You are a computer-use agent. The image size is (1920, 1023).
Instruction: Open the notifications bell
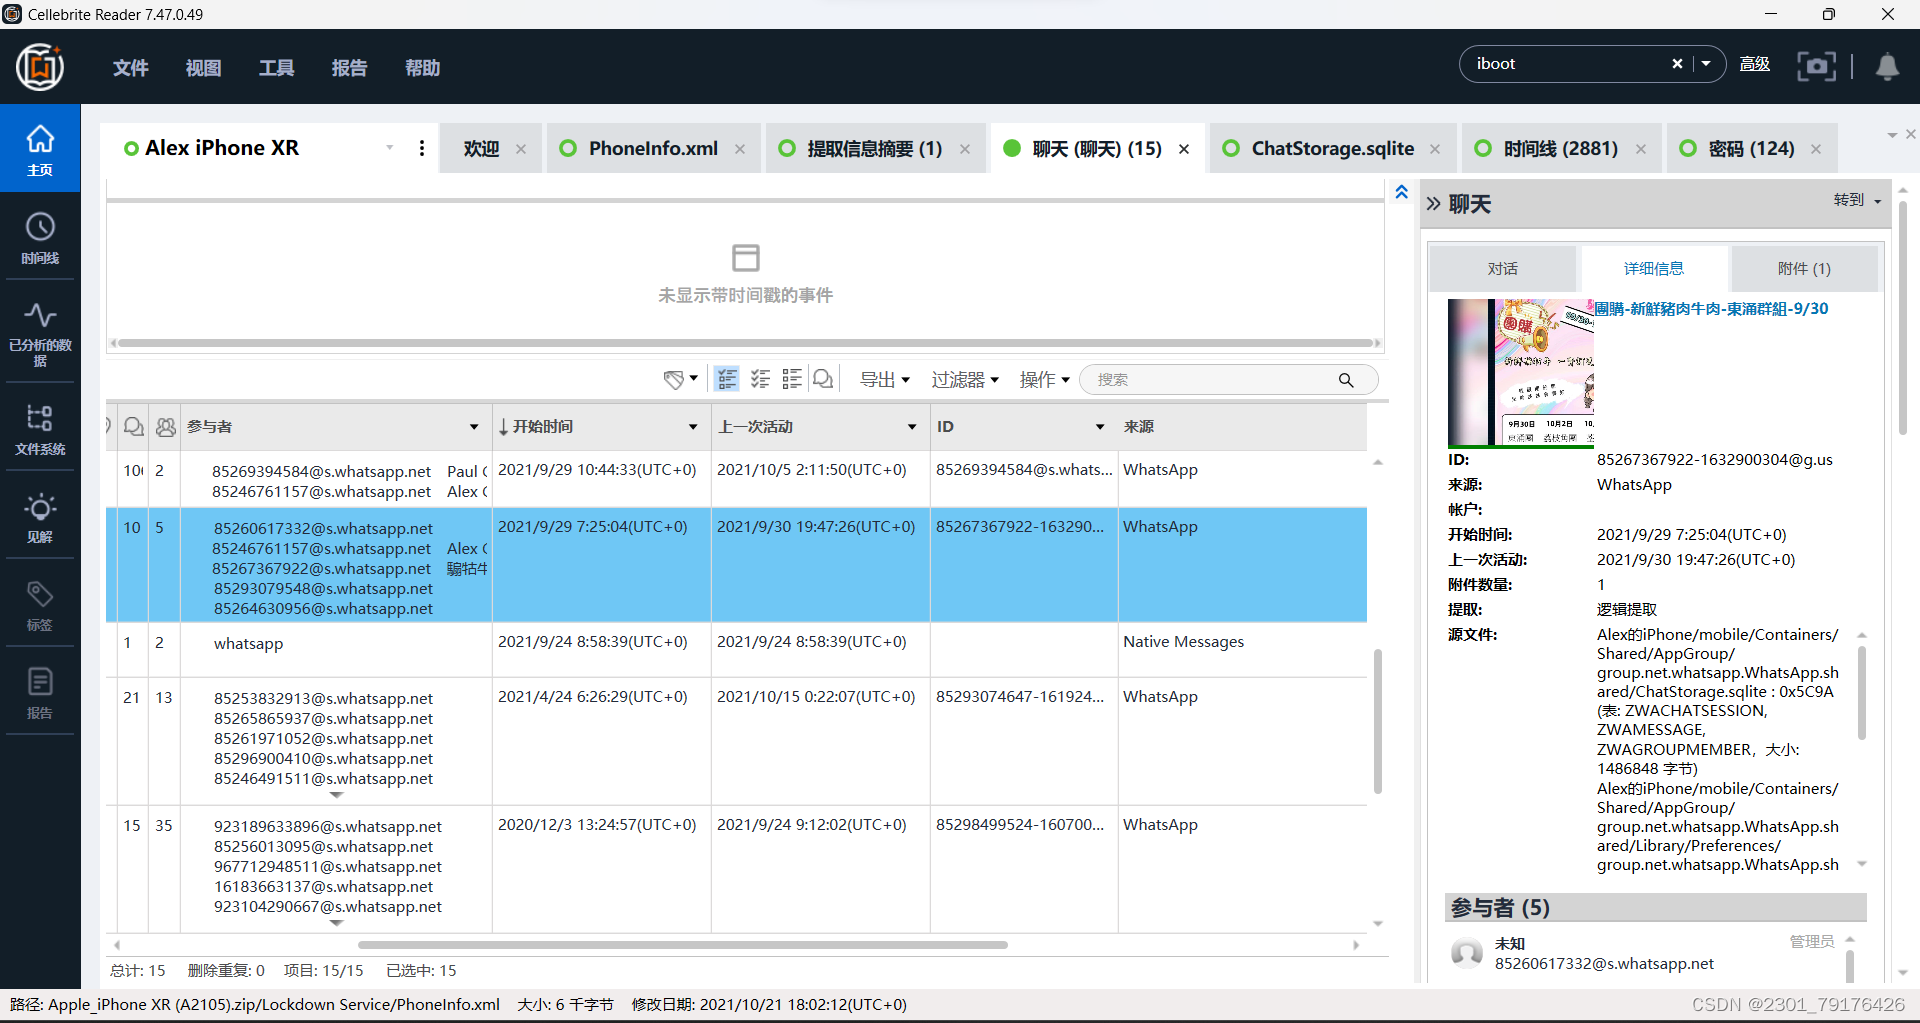tap(1887, 66)
